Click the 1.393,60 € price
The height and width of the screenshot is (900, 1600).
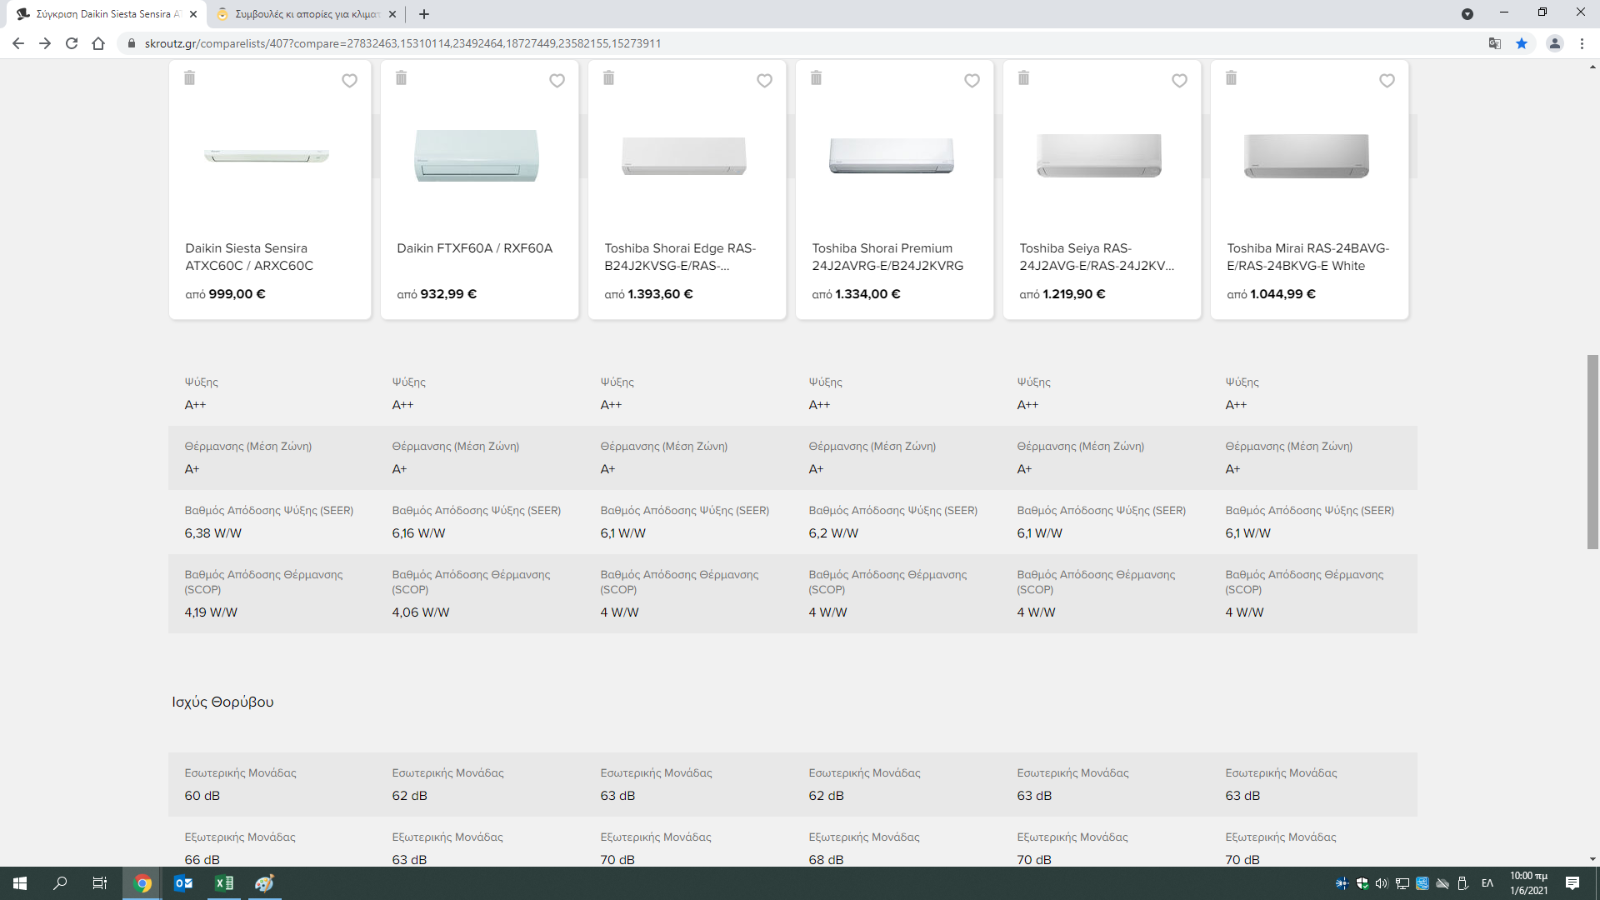point(660,294)
